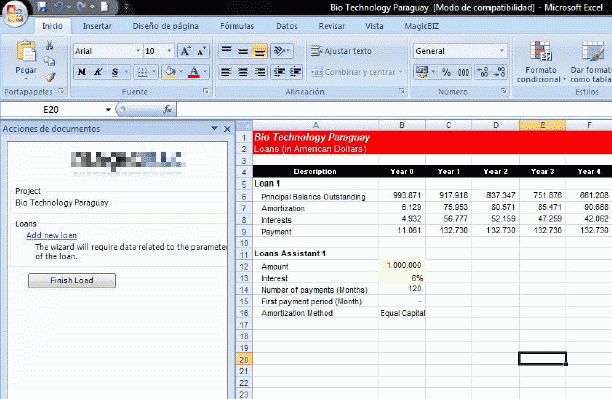Switch to the Fórmulas tab
This screenshot has height=399, width=612.
point(237,26)
